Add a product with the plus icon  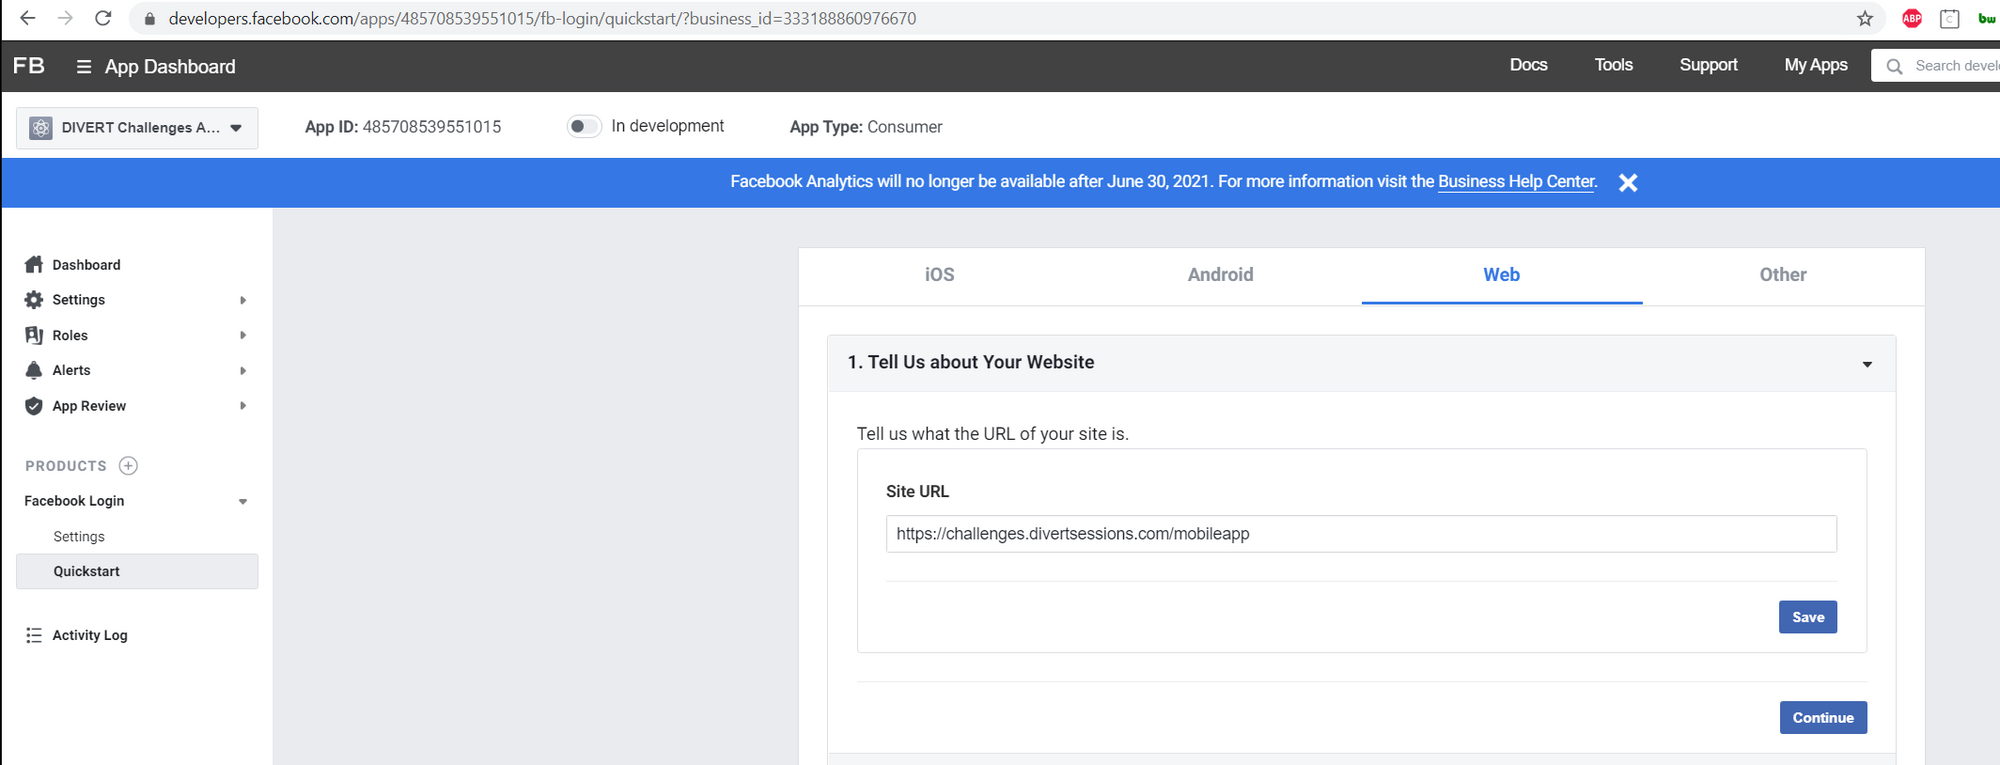coord(128,466)
